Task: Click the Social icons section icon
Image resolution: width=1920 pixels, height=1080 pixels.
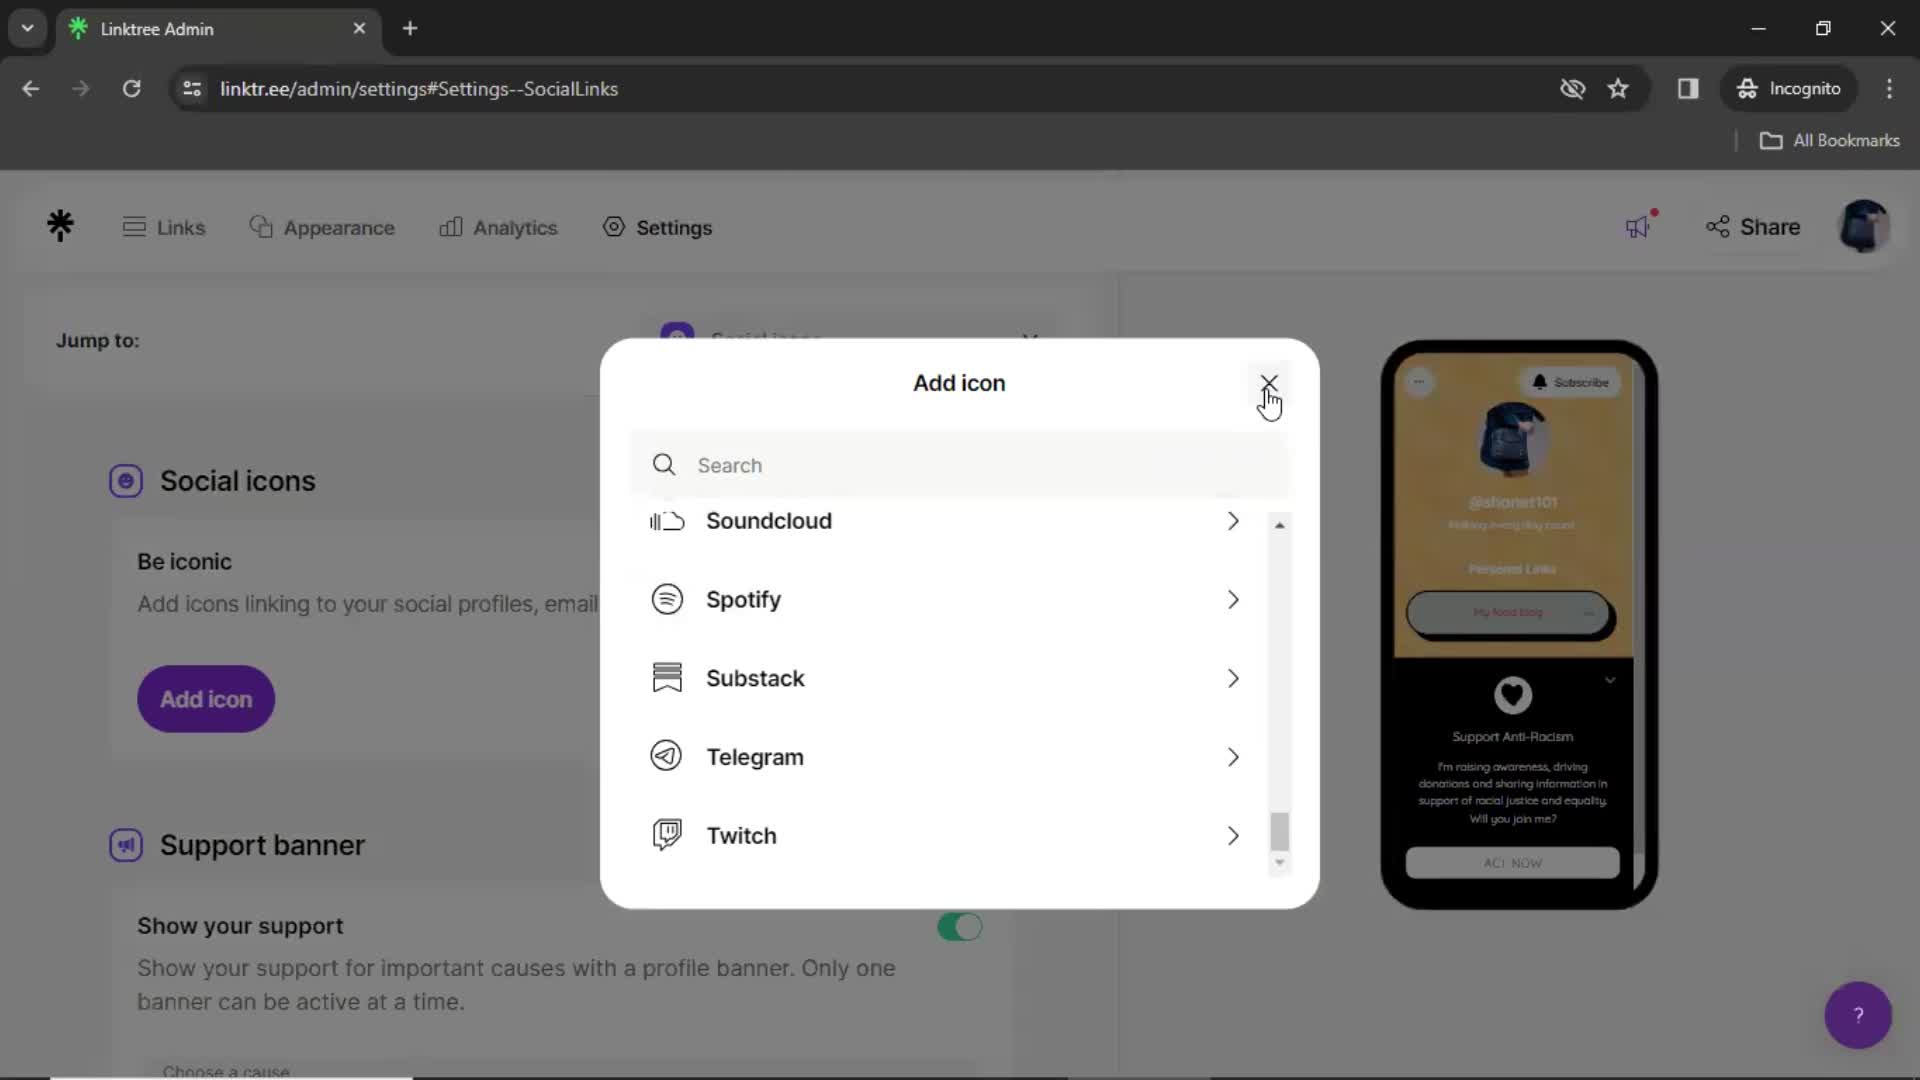Action: [x=125, y=480]
